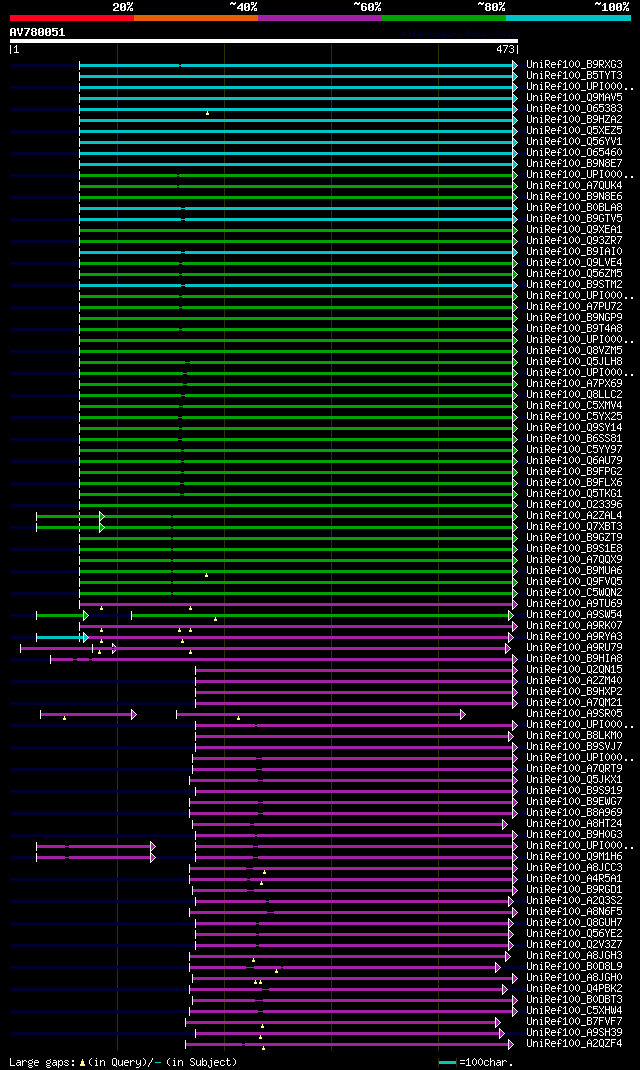Click the 473 query end position label
This screenshot has height=1070, width=640.
[x=506, y=50]
